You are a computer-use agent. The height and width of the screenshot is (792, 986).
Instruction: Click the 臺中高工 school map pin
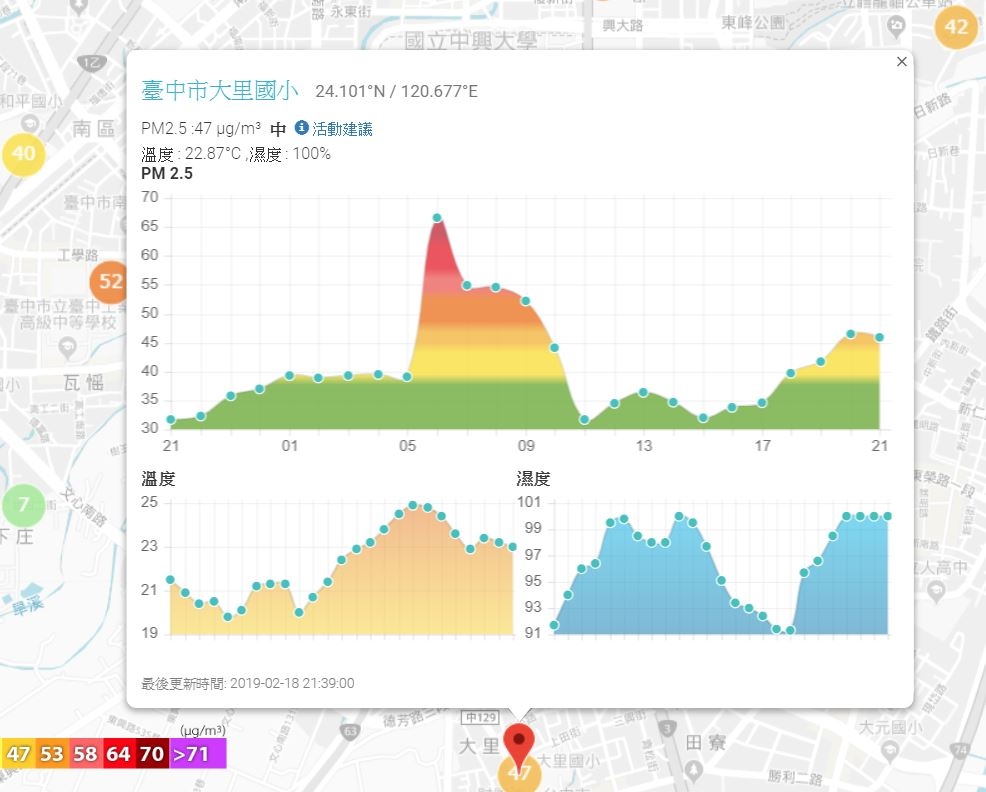(x=67, y=347)
